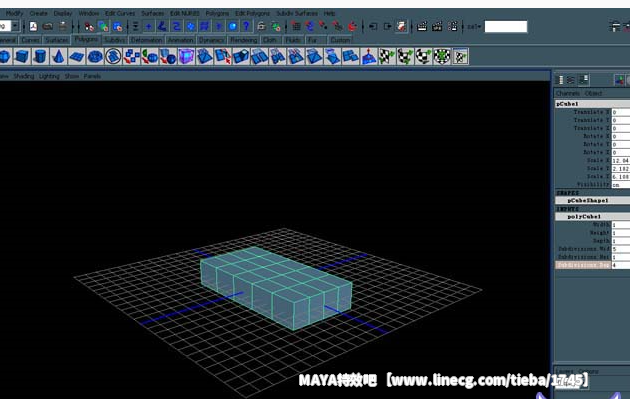This screenshot has height=399, width=630.
Task: Create a polygon torus from the shelf
Action: [x=95, y=56]
